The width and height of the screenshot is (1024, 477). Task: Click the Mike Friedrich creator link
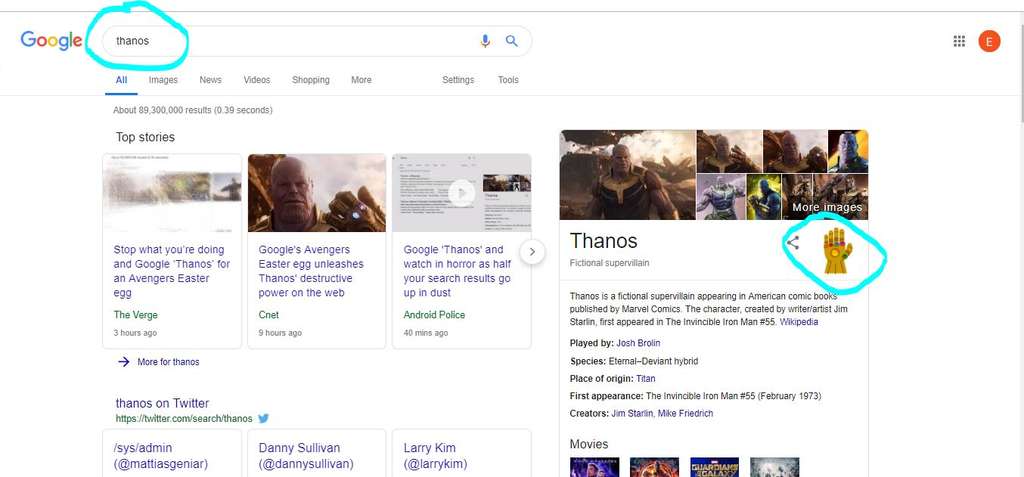coord(686,414)
